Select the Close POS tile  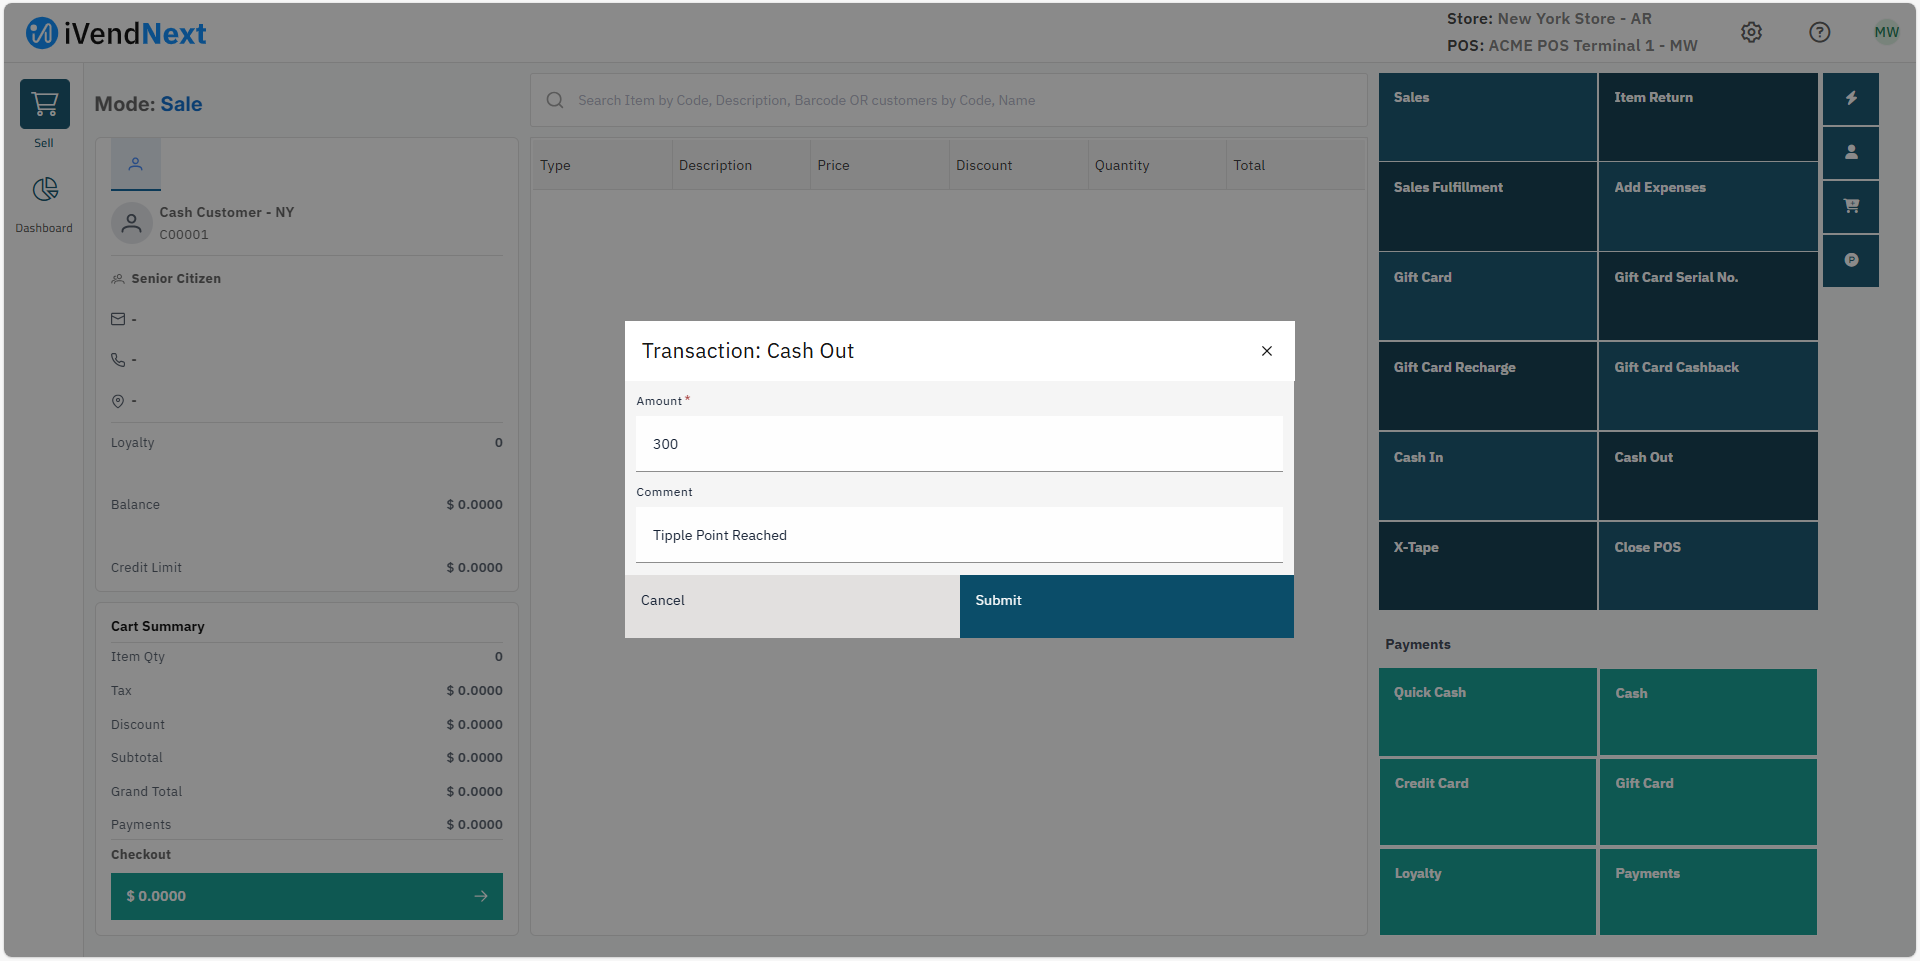tap(1708, 566)
